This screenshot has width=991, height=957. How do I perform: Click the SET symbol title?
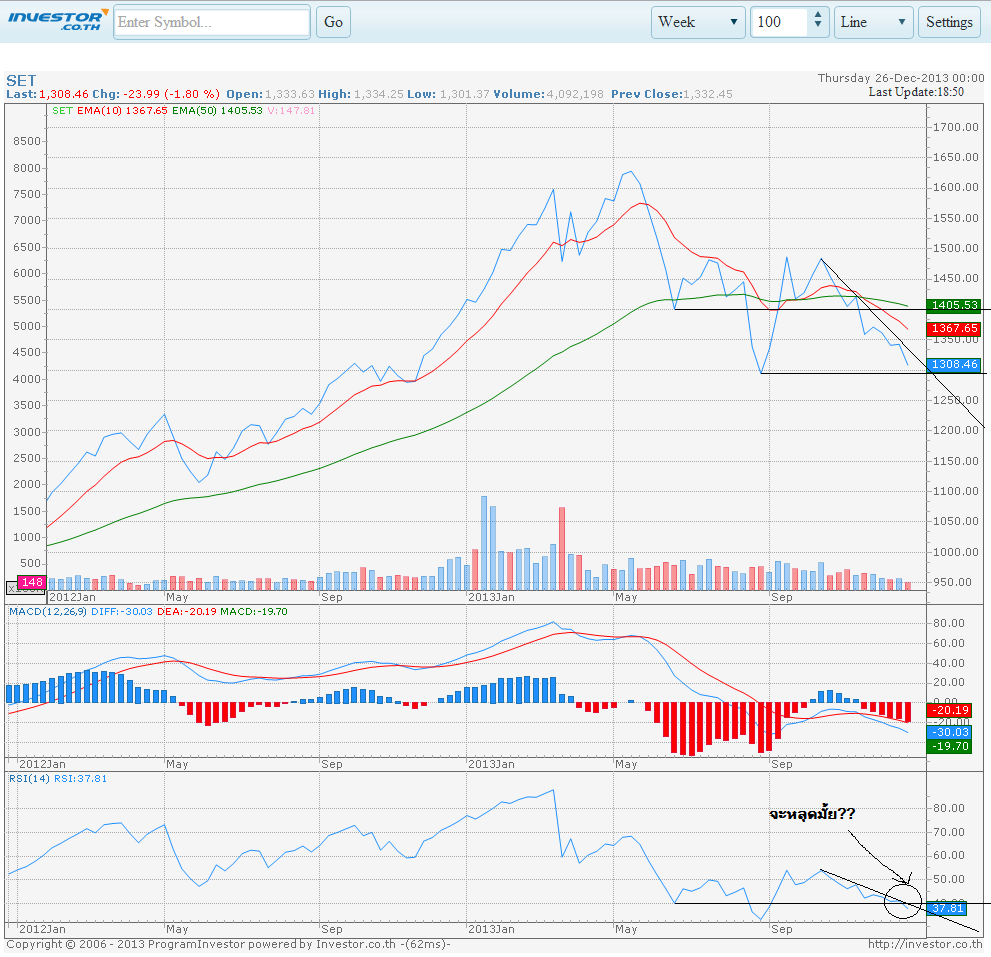tap(21, 80)
